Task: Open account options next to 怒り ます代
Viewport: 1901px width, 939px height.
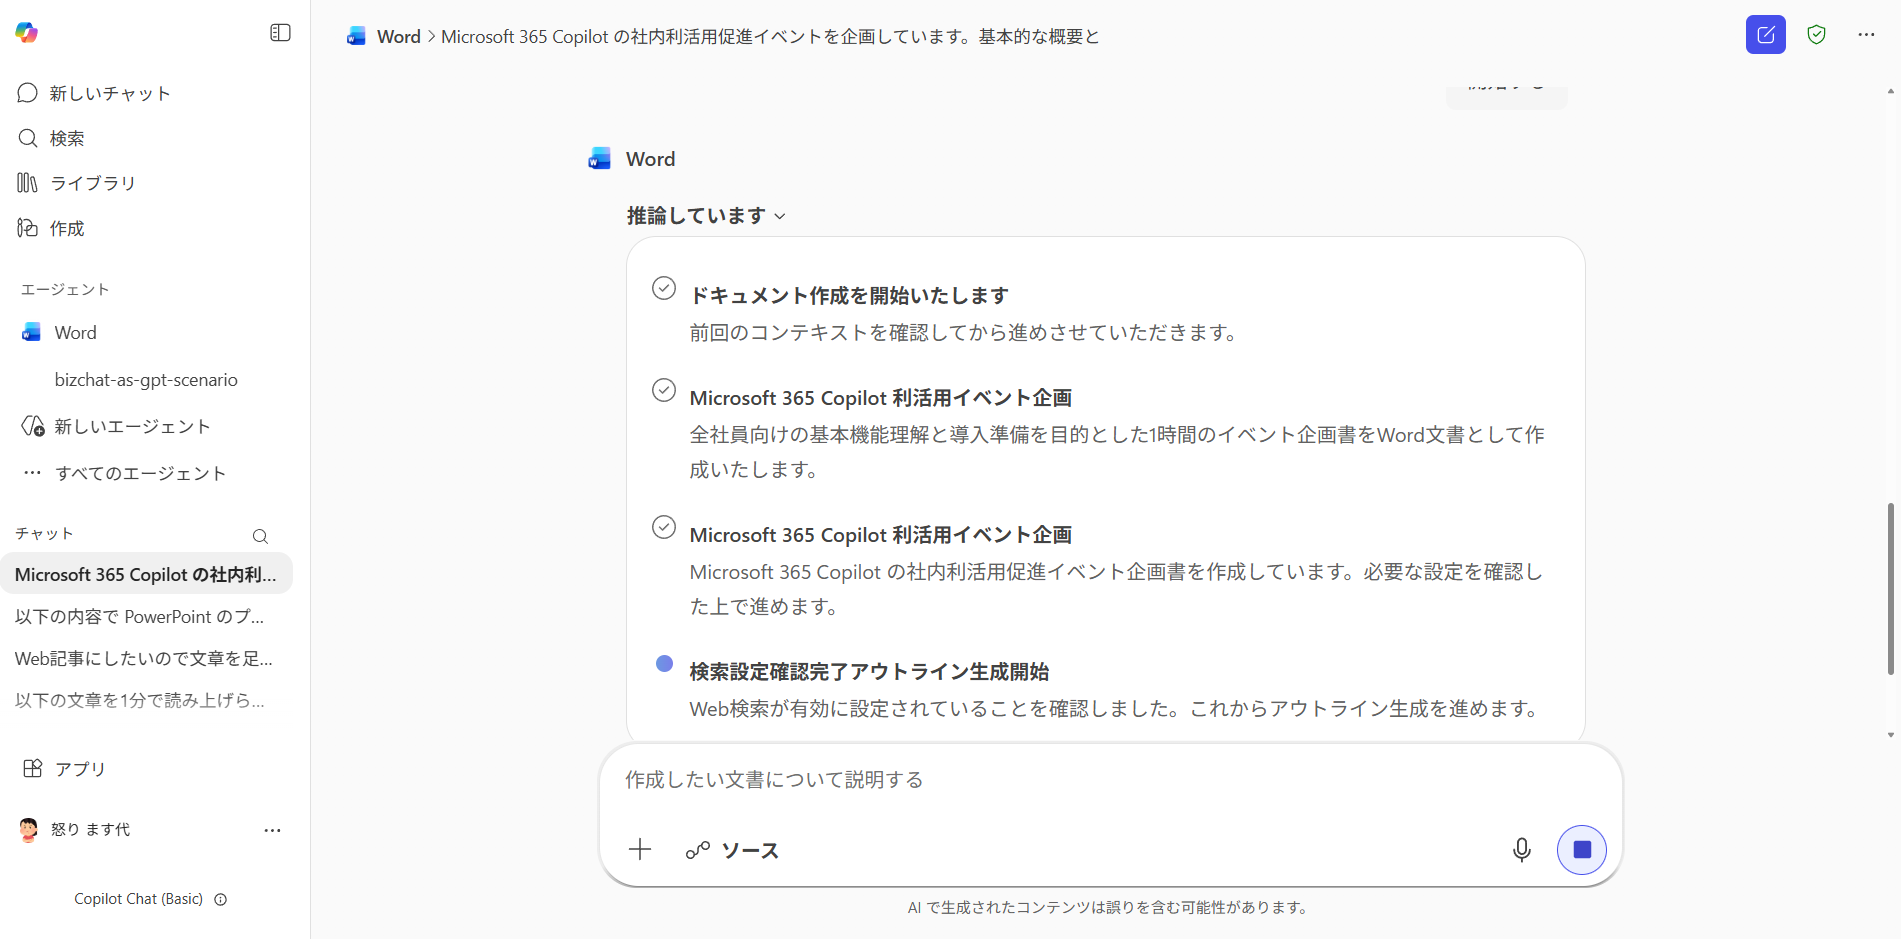Action: click(272, 830)
